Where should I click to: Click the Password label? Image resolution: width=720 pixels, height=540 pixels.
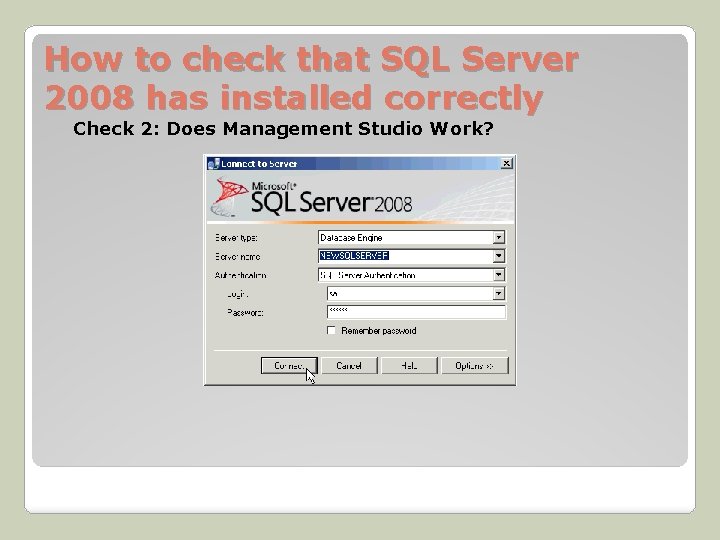(245, 312)
